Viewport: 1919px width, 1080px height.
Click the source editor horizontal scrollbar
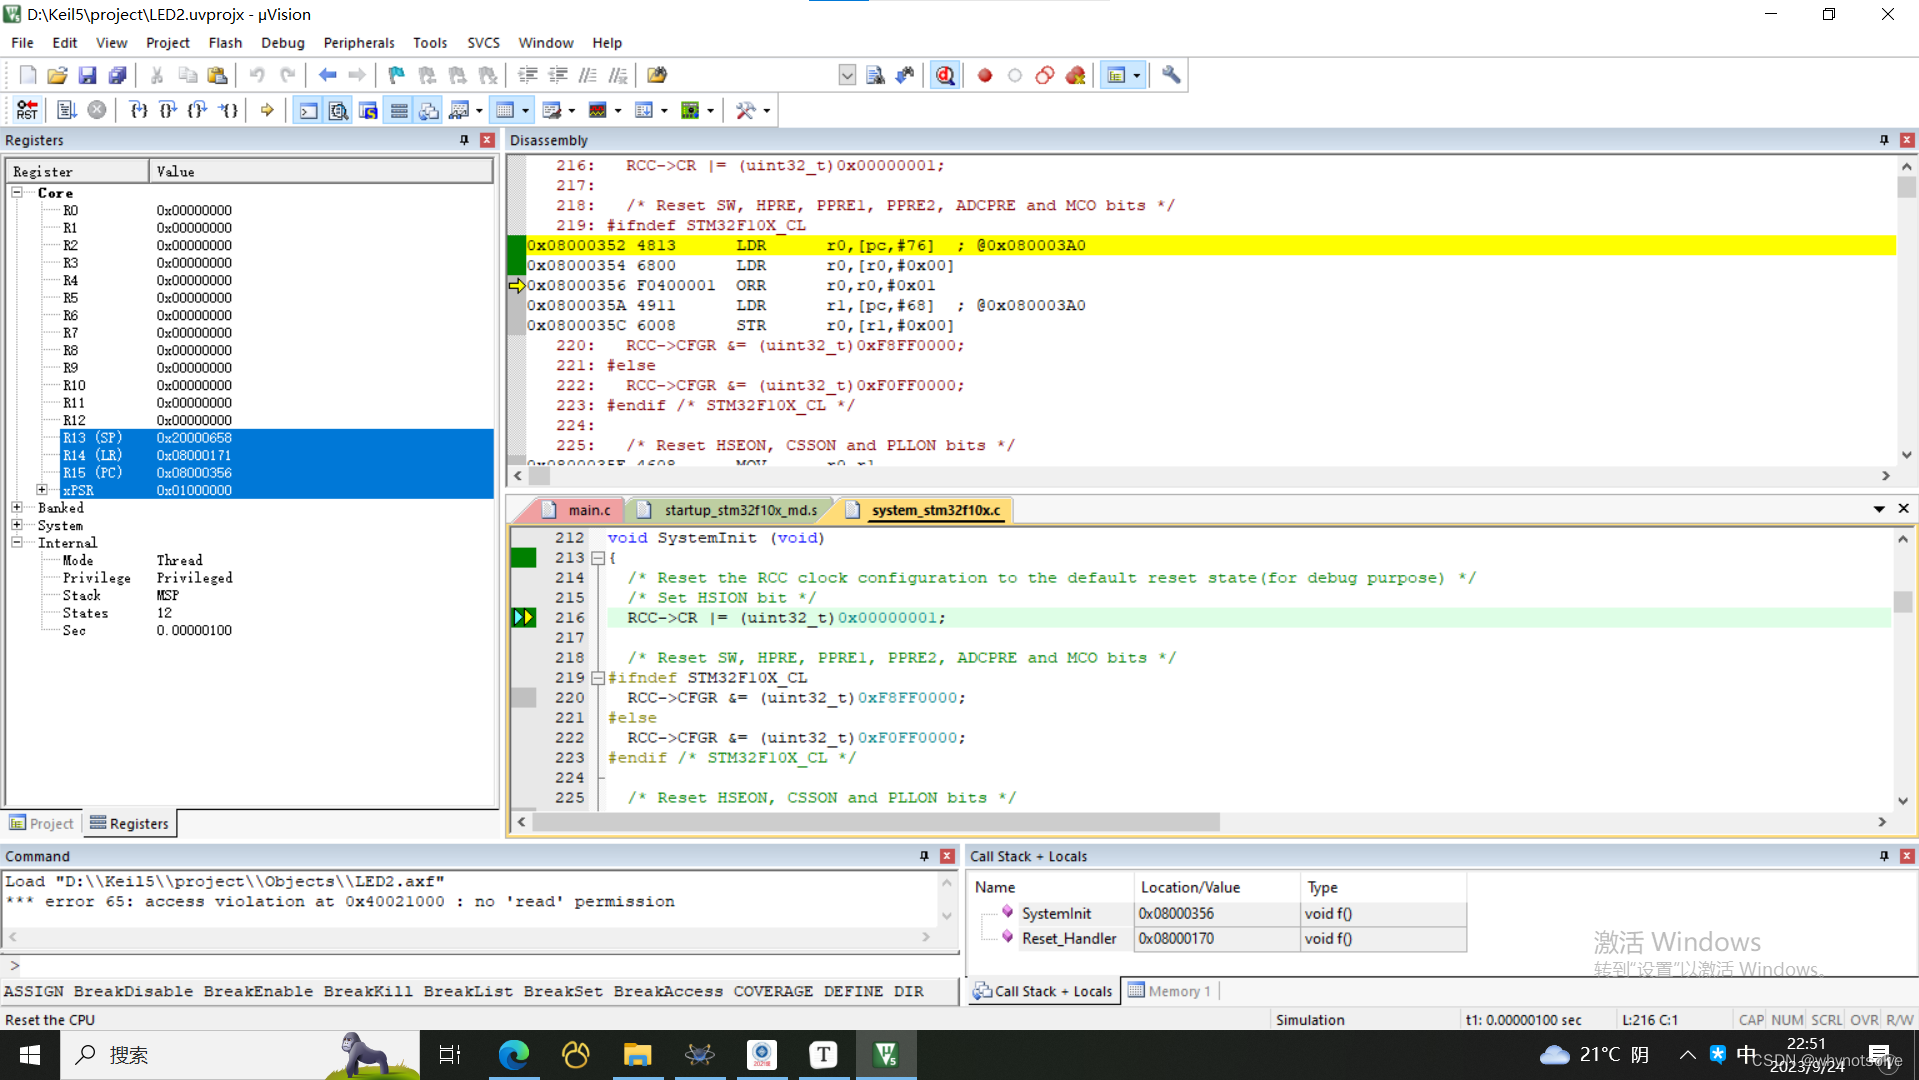(x=875, y=822)
